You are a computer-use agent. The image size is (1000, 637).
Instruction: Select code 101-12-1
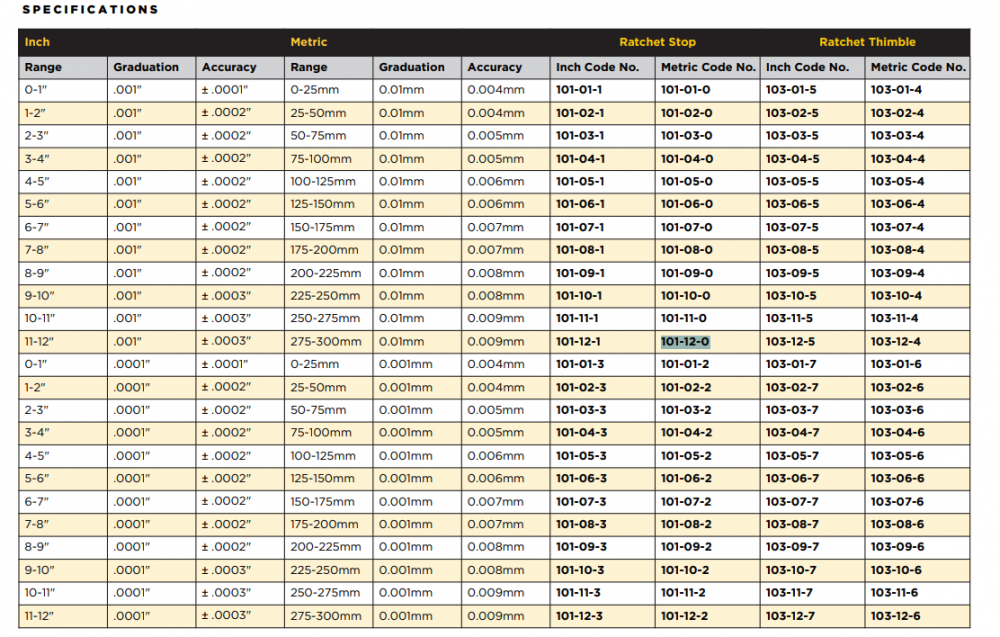[578, 341]
